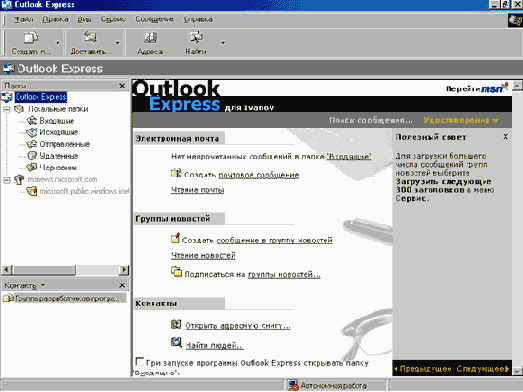Image resolution: width=523 pixels, height=392 pixels.
Task: Click the Outlook Express folder banner icon
Action: click(x=9, y=68)
